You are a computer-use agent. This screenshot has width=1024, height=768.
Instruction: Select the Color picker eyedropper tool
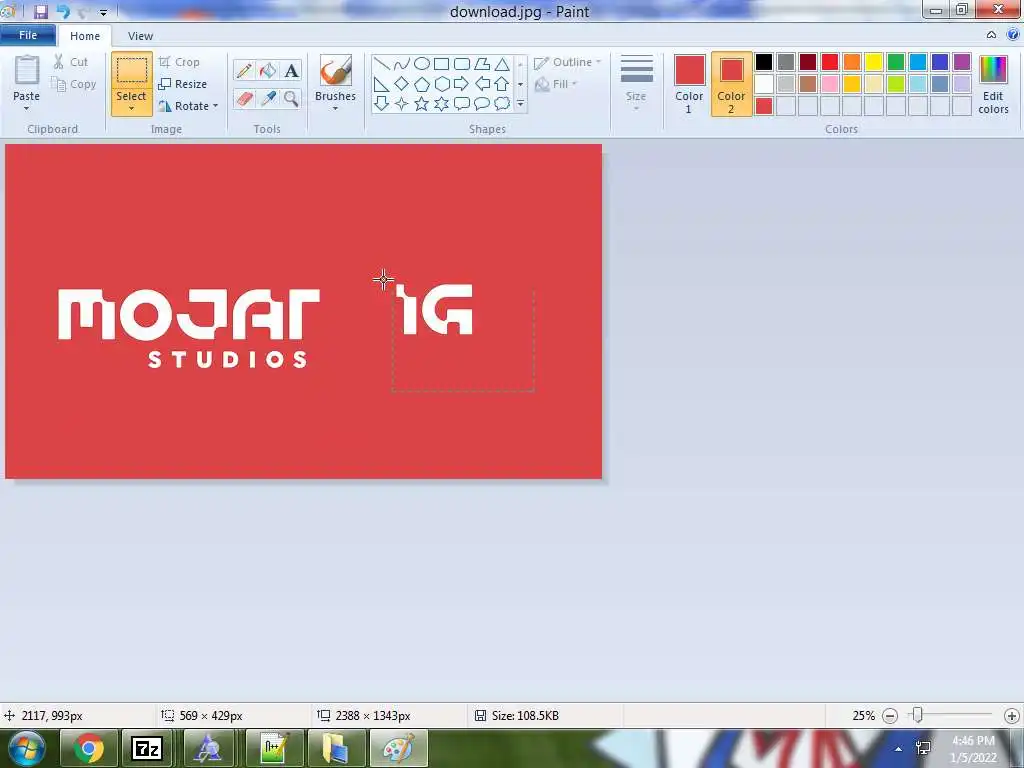[268, 99]
